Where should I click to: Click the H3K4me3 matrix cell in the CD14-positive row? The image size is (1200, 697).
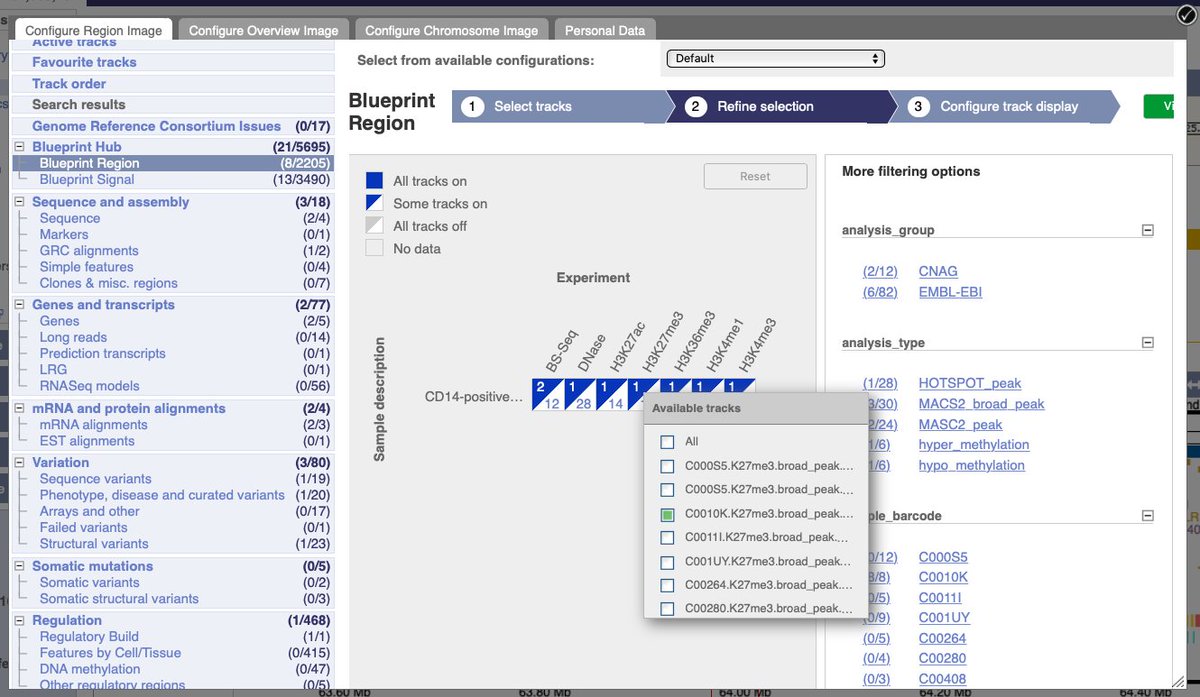point(738,386)
